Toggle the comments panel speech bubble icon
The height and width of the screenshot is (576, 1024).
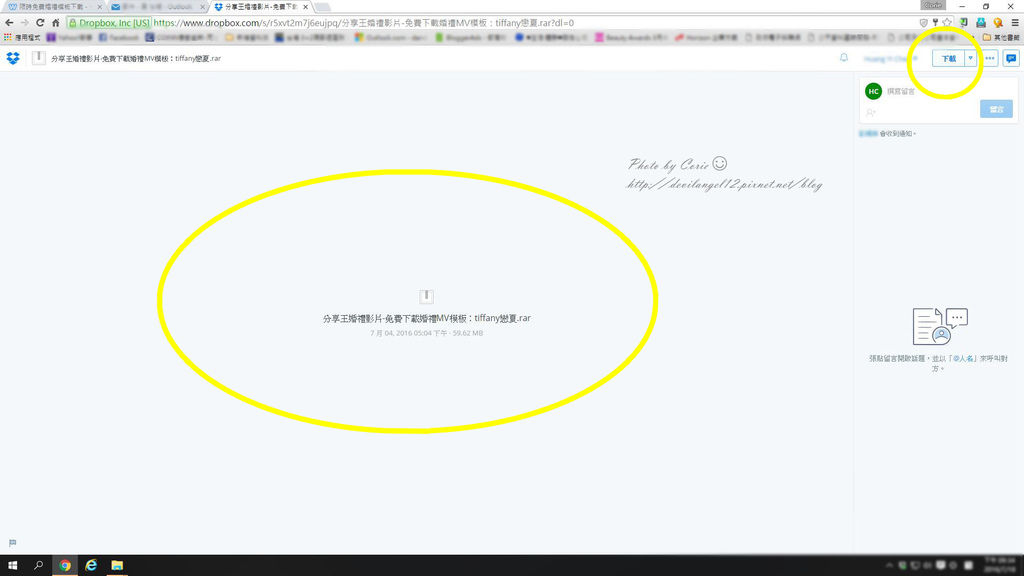click(x=1011, y=58)
